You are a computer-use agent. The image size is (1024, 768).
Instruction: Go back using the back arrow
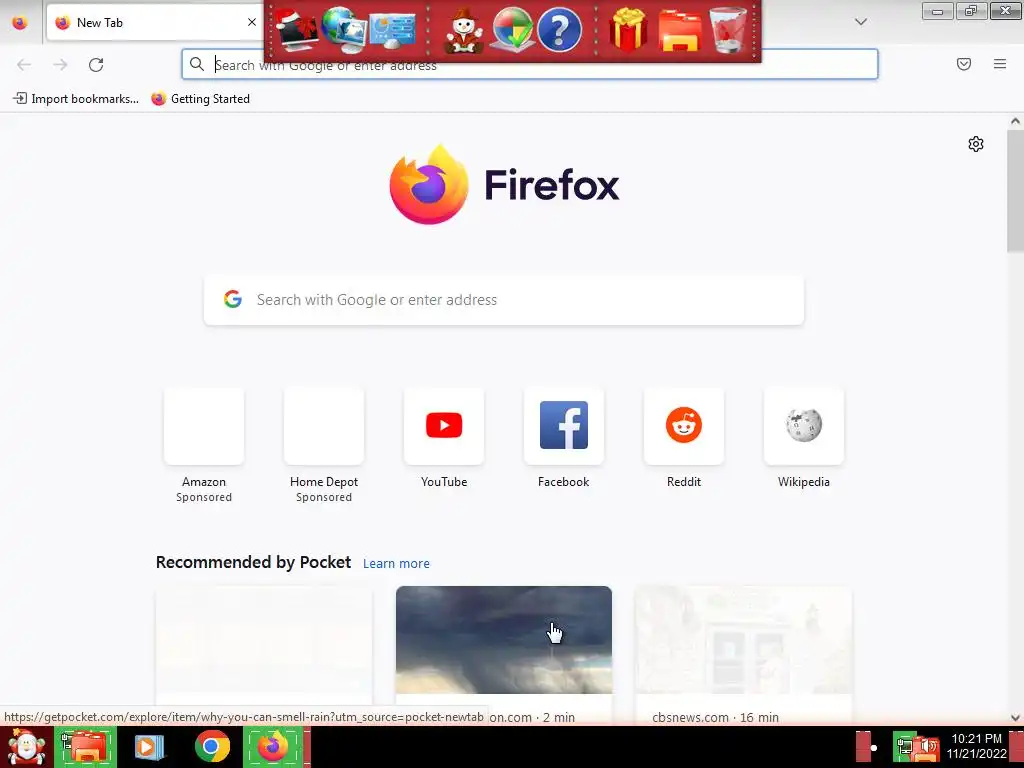[x=24, y=64]
